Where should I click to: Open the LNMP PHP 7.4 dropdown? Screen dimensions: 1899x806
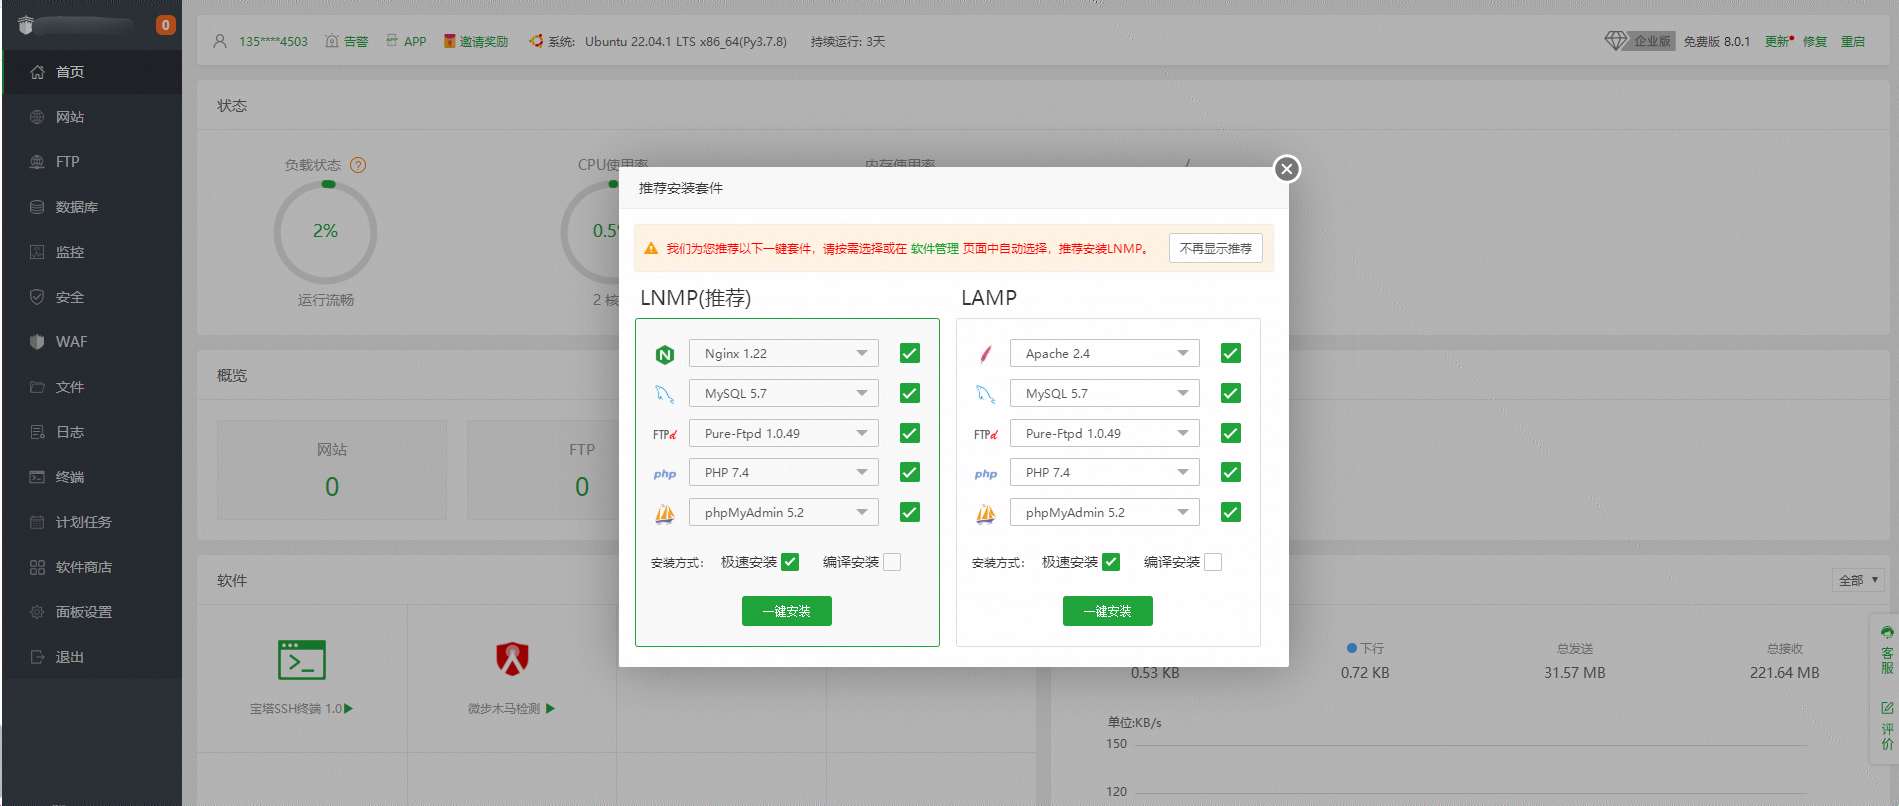784,472
